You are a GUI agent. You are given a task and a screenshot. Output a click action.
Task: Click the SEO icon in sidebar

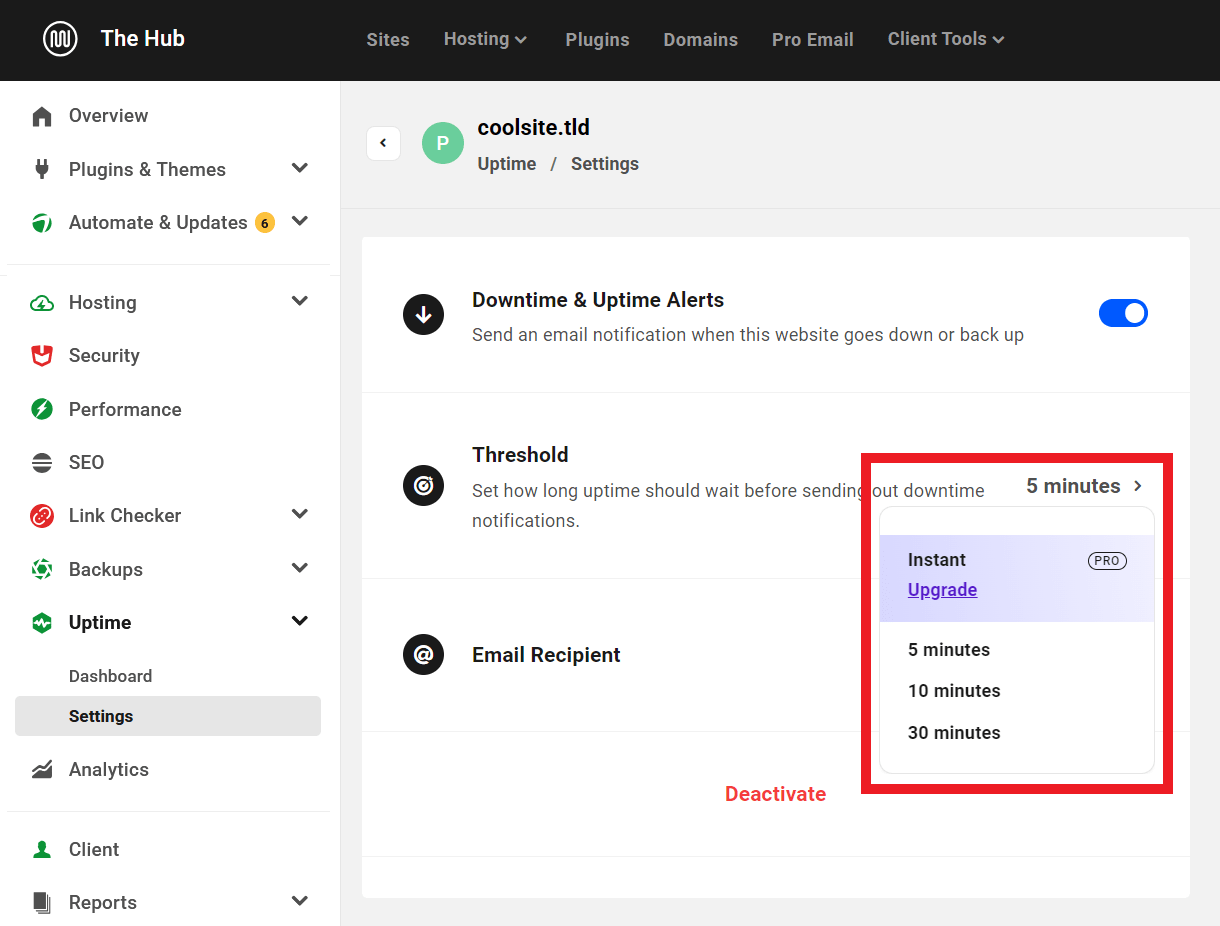pyautogui.click(x=42, y=462)
